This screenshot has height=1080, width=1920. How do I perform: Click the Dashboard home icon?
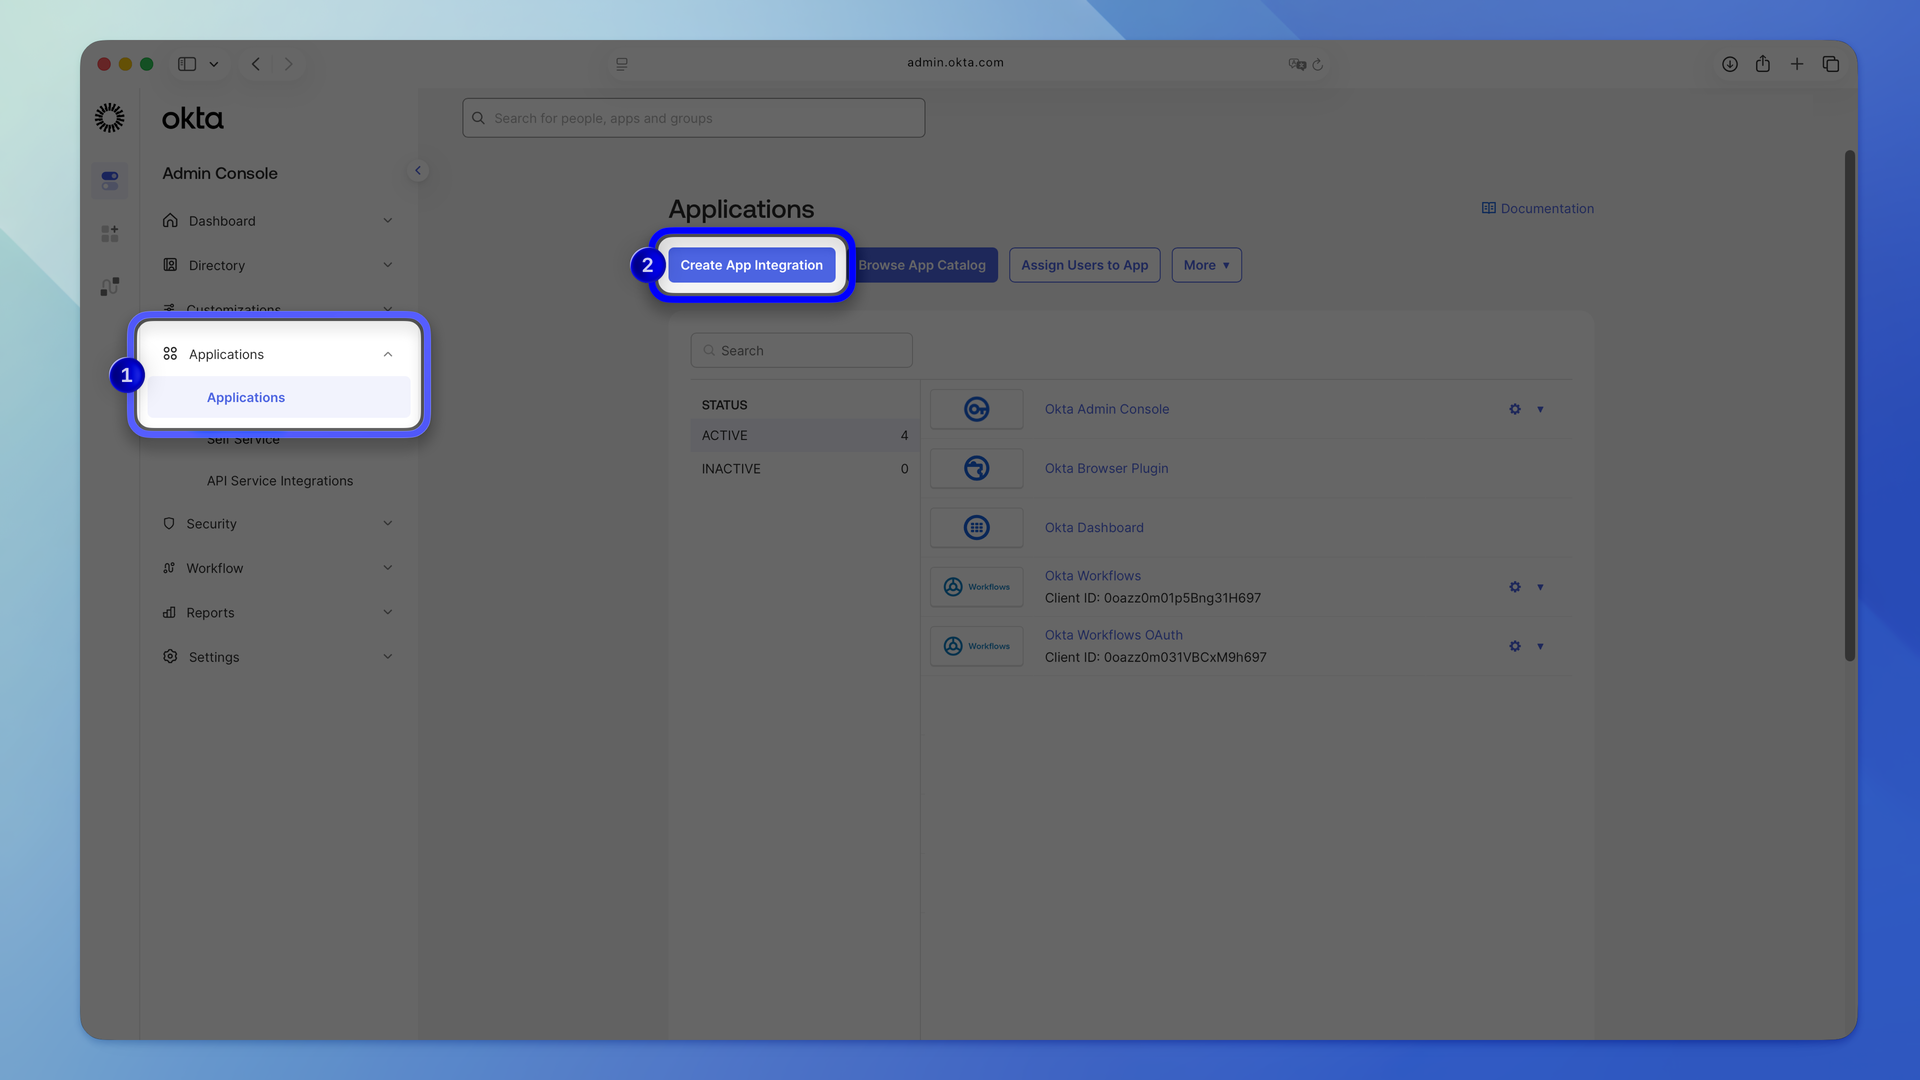pos(170,221)
